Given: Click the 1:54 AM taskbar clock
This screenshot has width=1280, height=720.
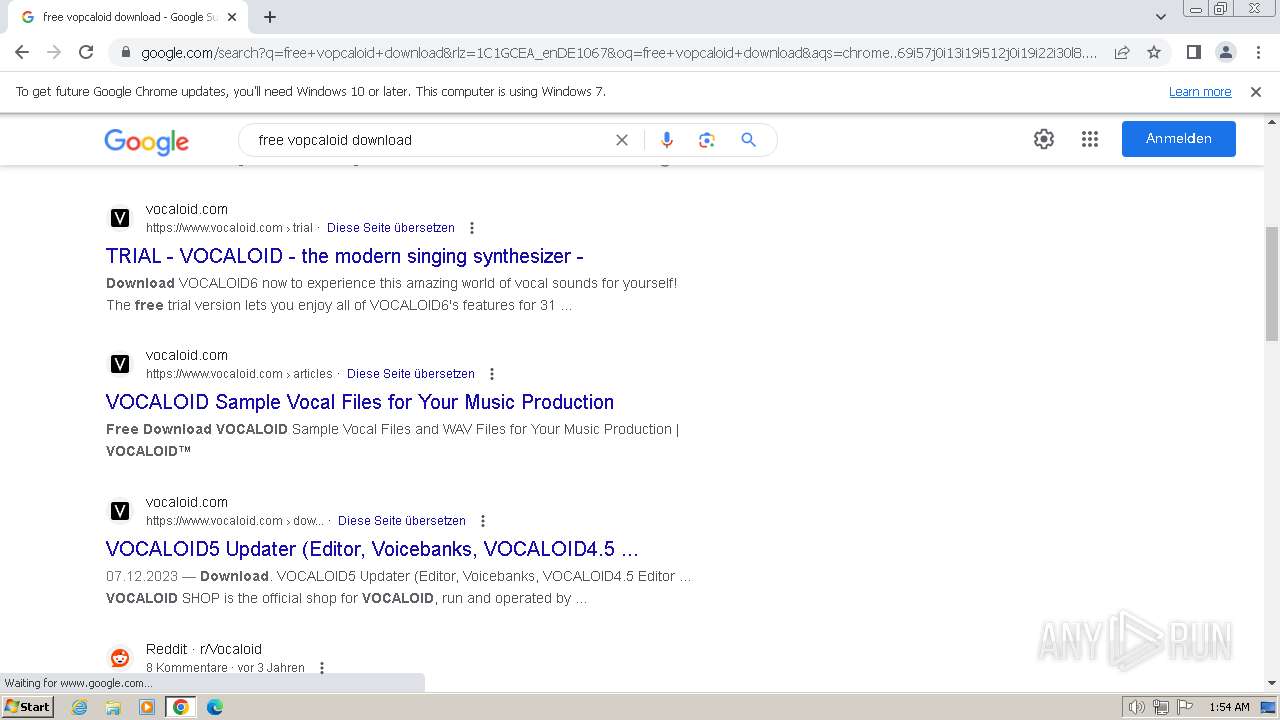Looking at the screenshot, I should point(1229,707).
